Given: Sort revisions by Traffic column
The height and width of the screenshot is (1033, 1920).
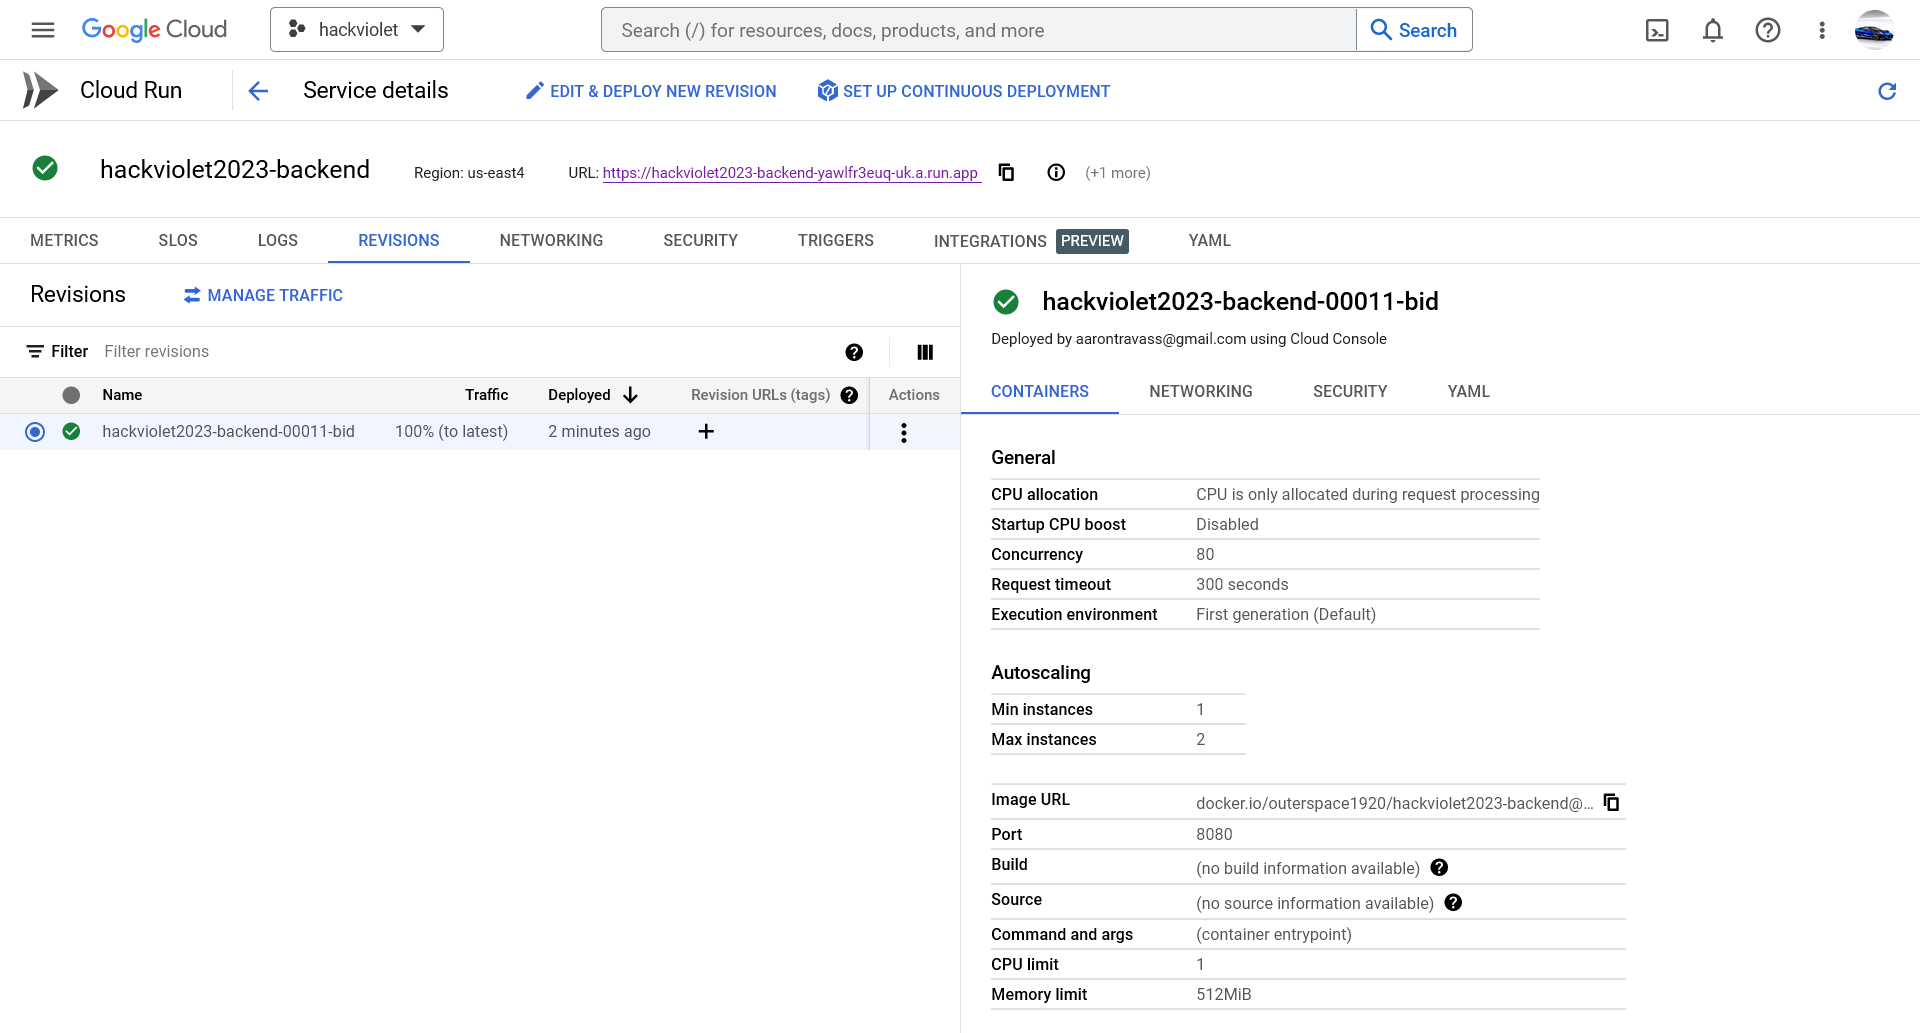Looking at the screenshot, I should point(486,395).
